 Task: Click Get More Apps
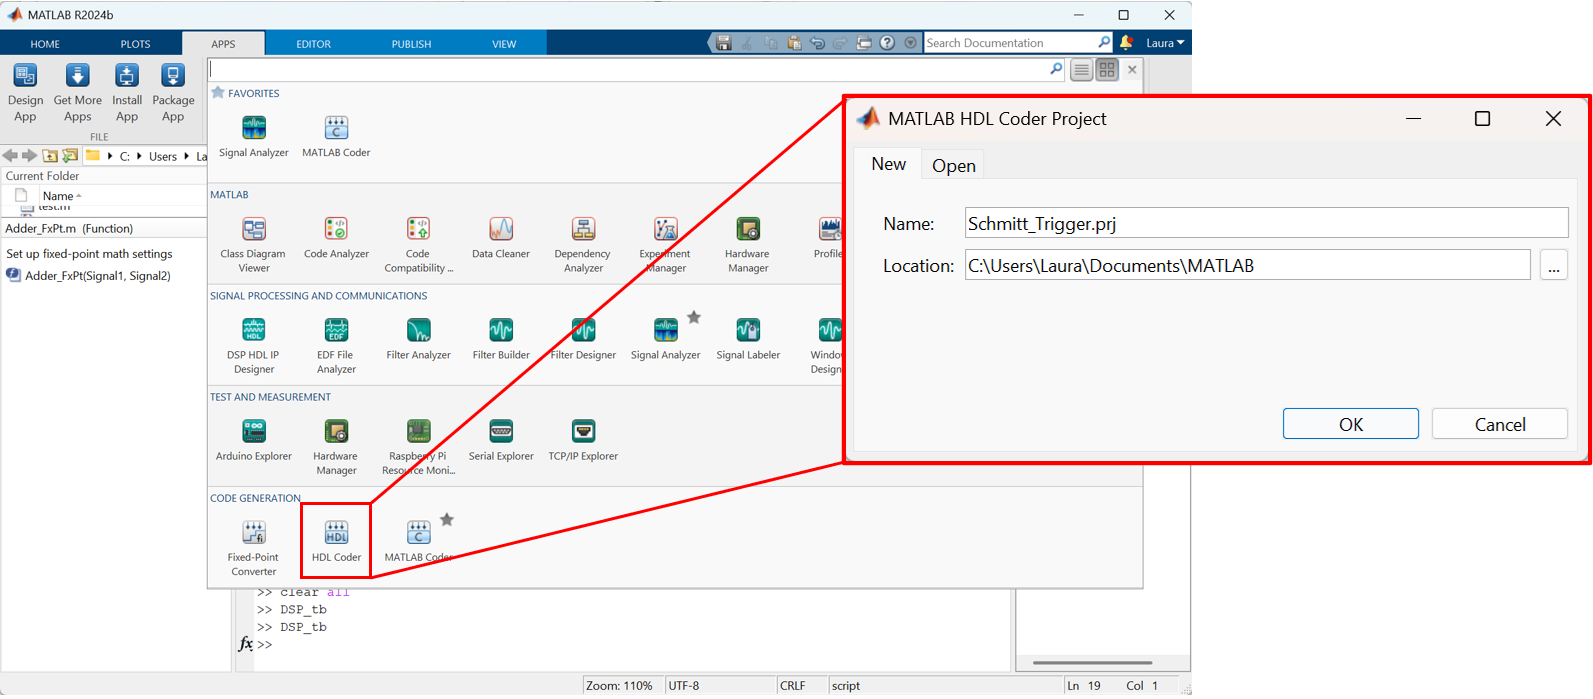click(77, 93)
